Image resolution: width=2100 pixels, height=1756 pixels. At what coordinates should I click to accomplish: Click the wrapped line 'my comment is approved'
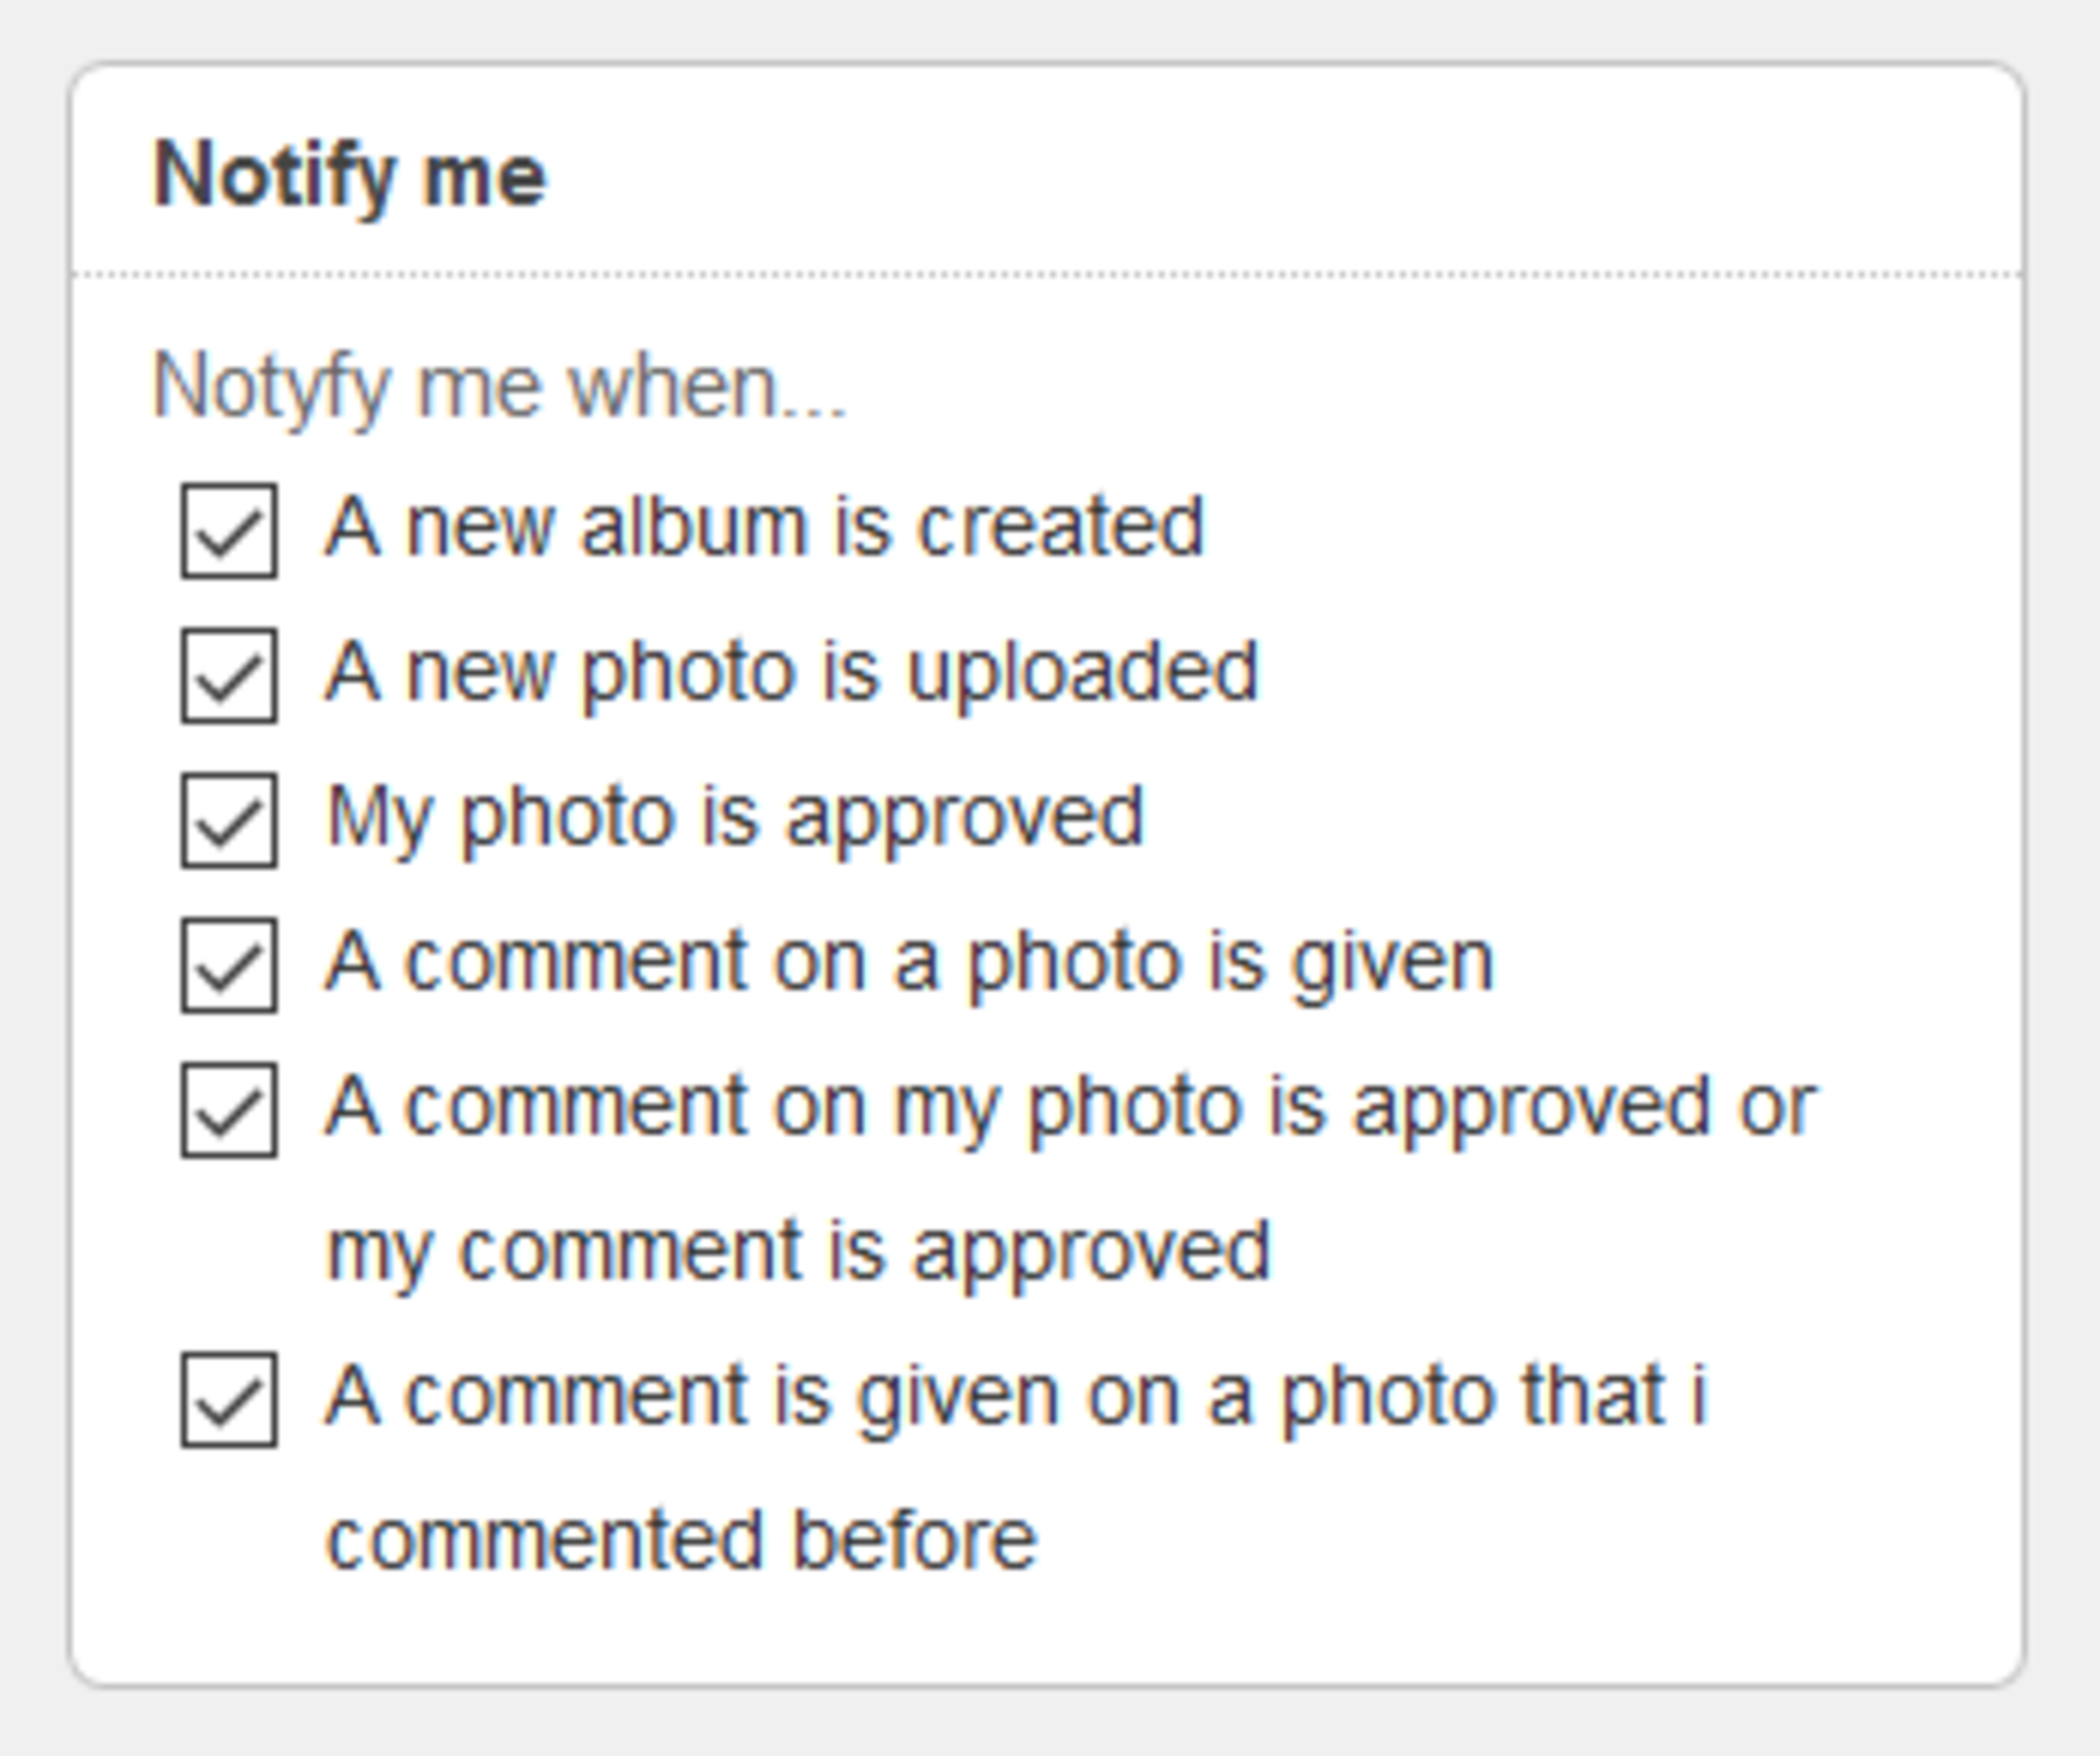(798, 1250)
